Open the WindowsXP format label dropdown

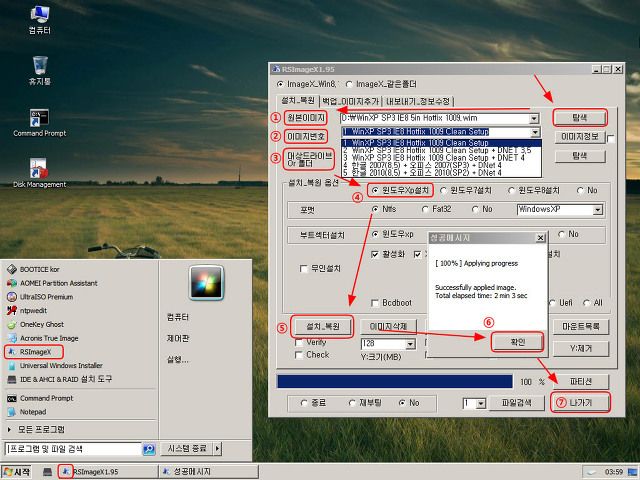[598, 210]
